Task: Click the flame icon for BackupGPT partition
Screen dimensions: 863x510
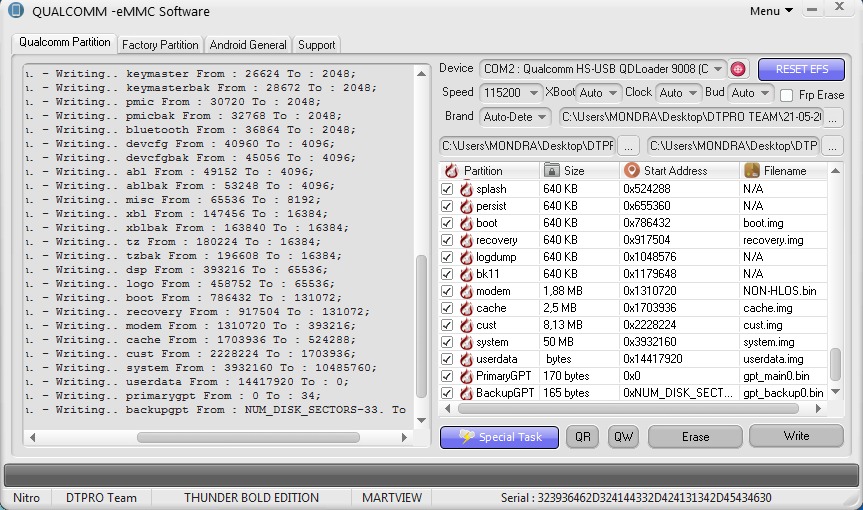Action: click(466, 393)
